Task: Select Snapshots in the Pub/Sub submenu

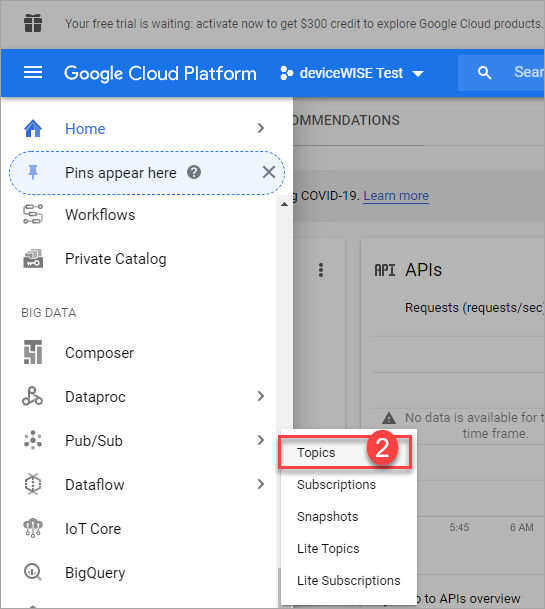Action: pyautogui.click(x=327, y=517)
